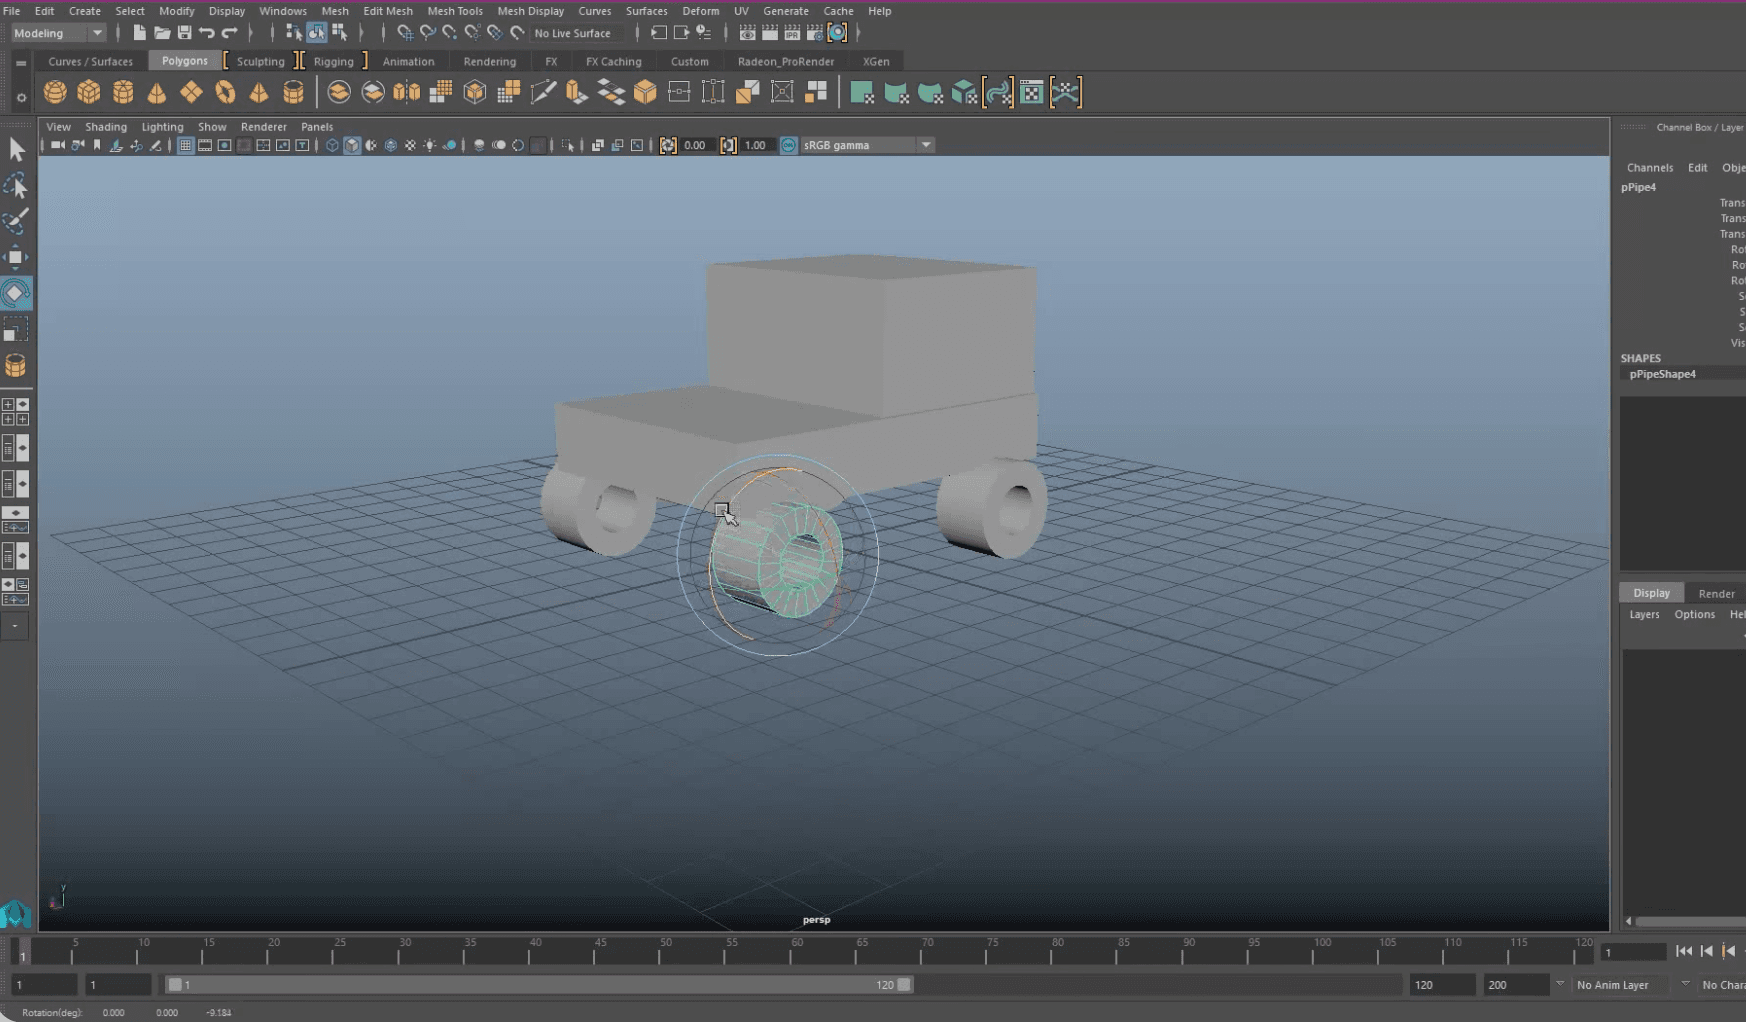This screenshot has height=1022, width=1746.
Task: Toggle the view transform button beside sRGB gamma
Action: [x=789, y=145]
